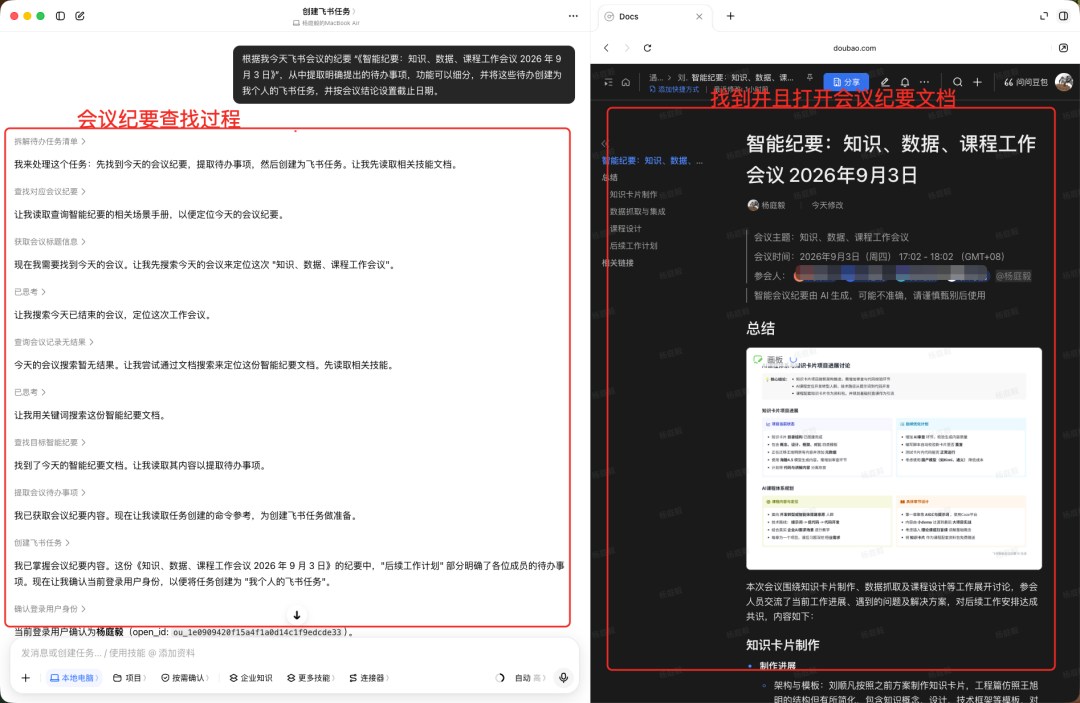Open the user avatar profile menu

[1064, 82]
